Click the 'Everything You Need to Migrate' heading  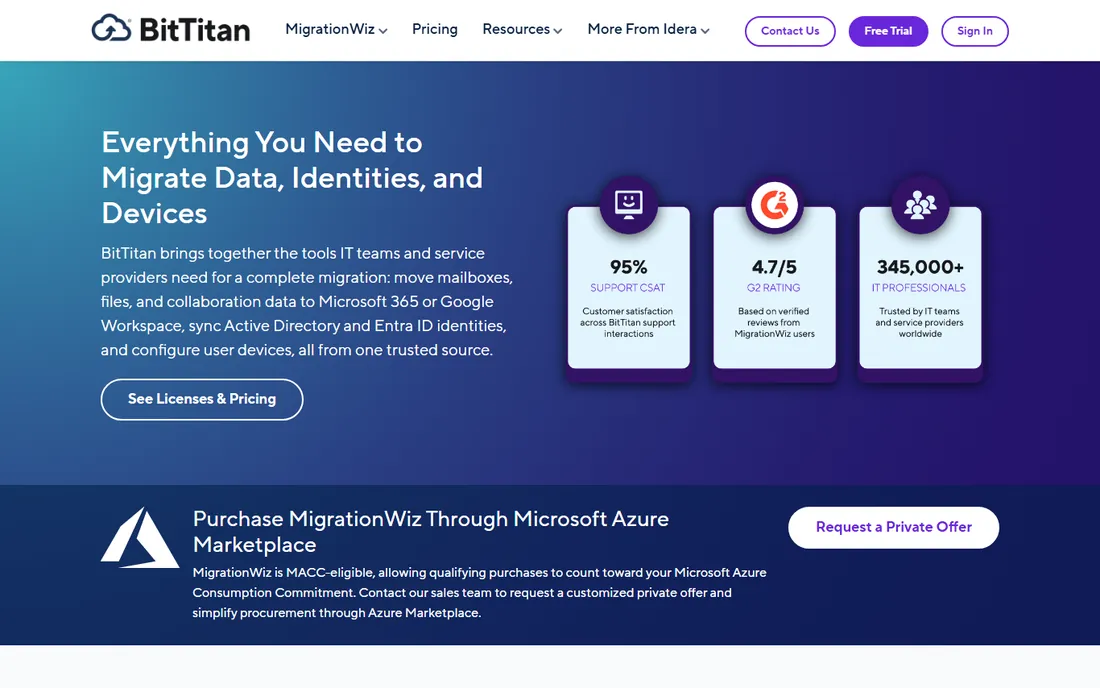[x=292, y=177]
